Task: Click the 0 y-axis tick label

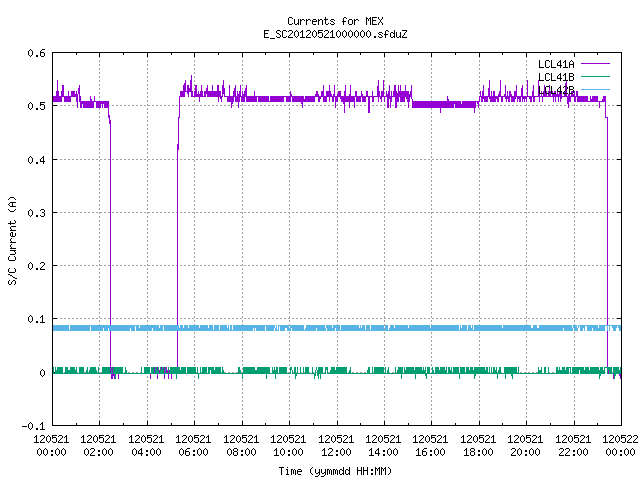Action: click(42, 373)
